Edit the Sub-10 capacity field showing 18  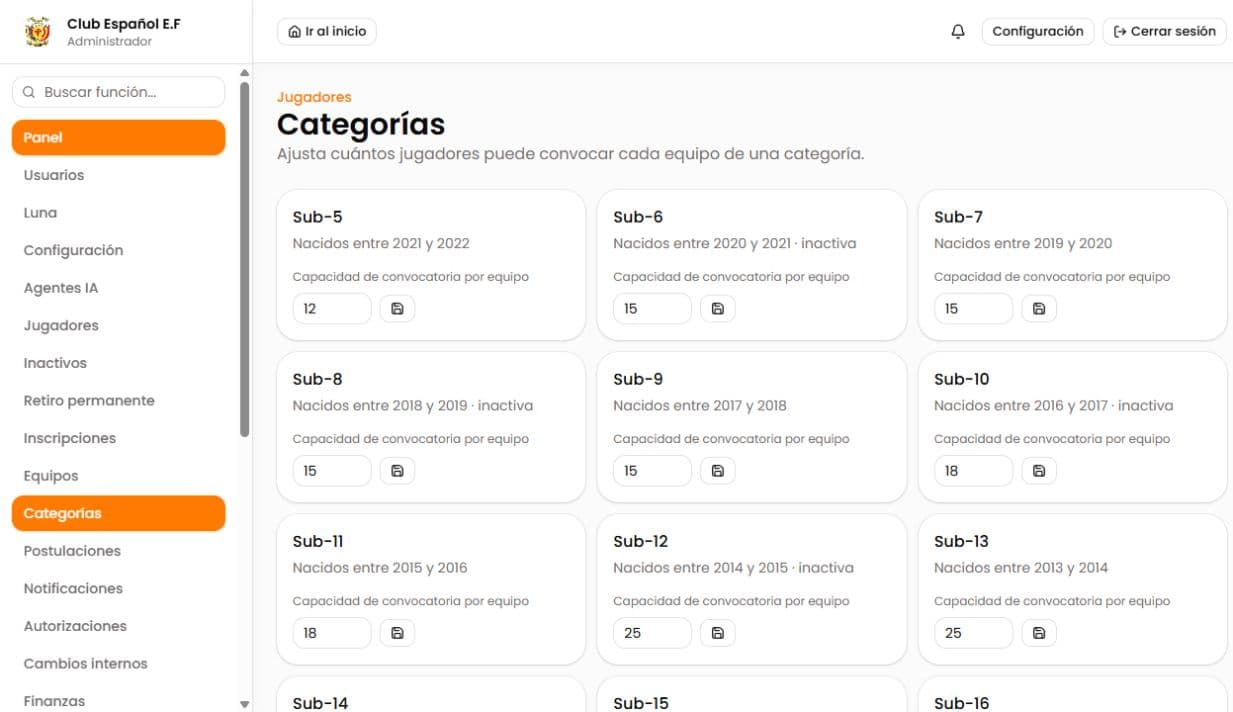[974, 471]
